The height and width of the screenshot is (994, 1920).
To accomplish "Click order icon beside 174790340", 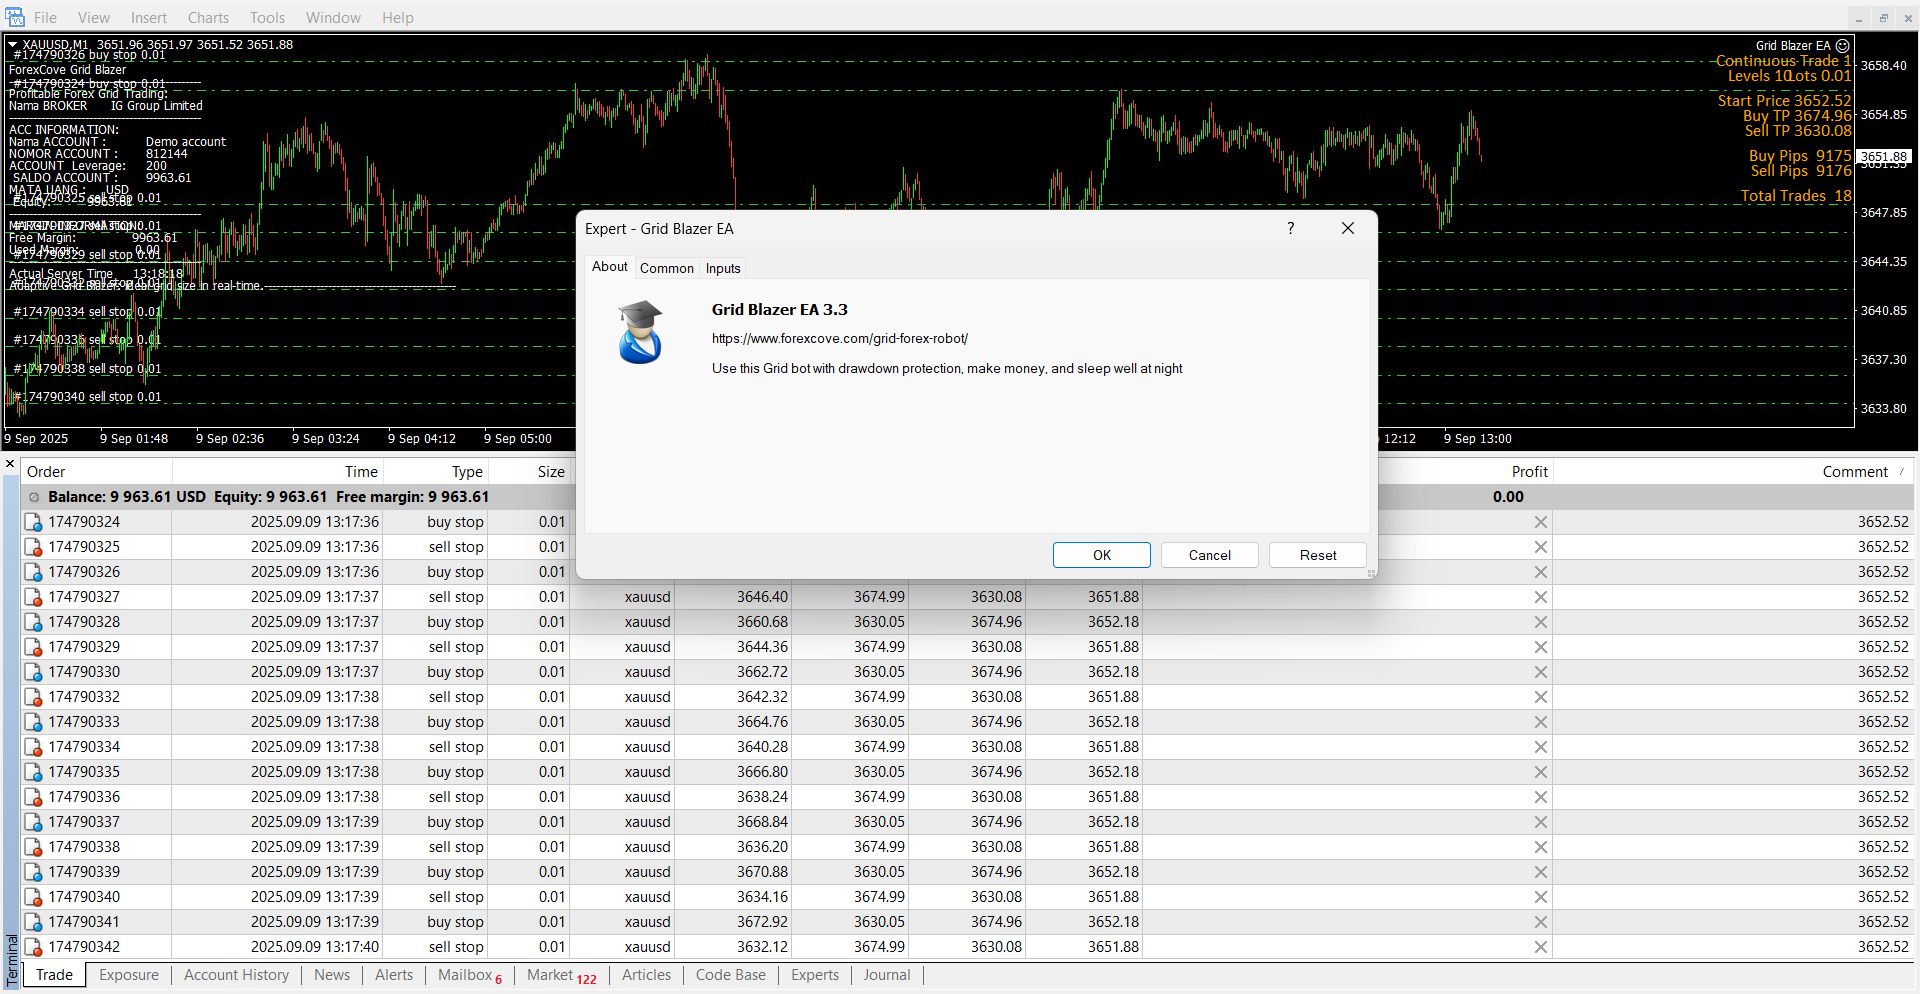I will click(33, 897).
